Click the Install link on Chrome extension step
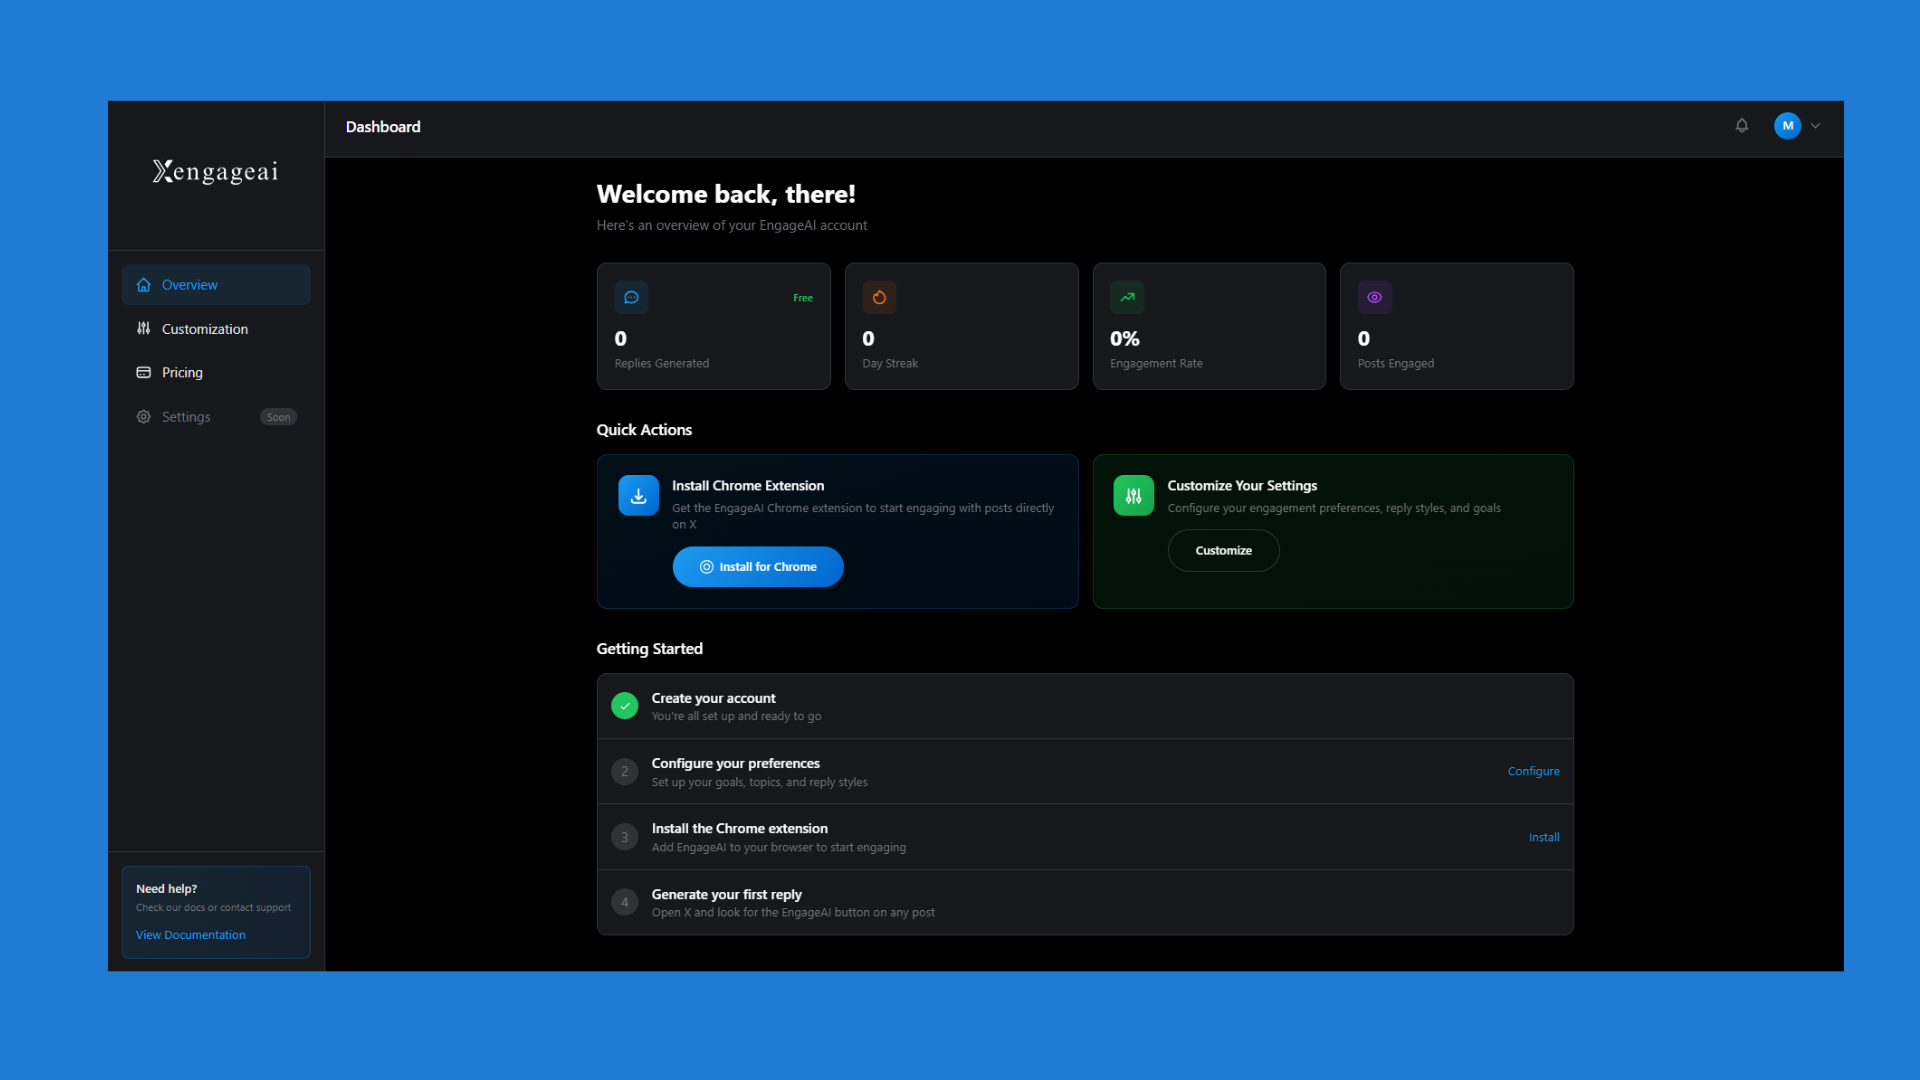1920x1080 pixels. pyautogui.click(x=1543, y=837)
